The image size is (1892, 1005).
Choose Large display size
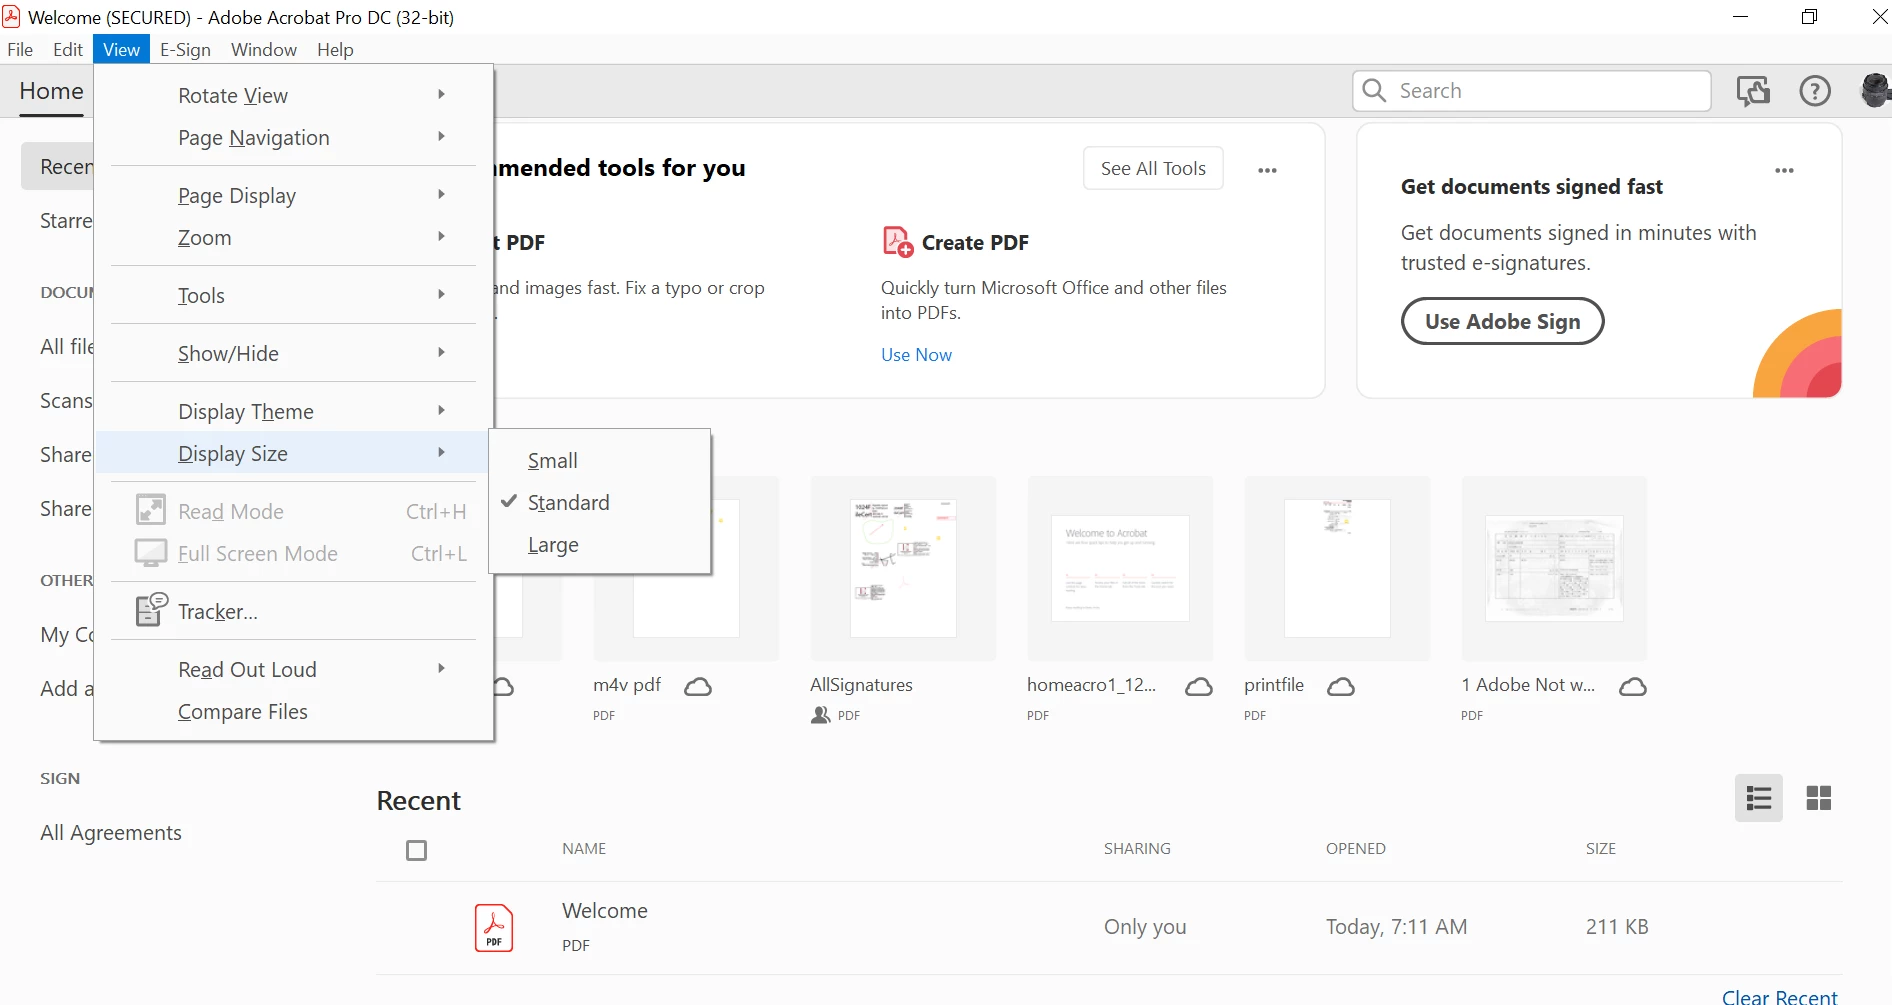(600, 545)
